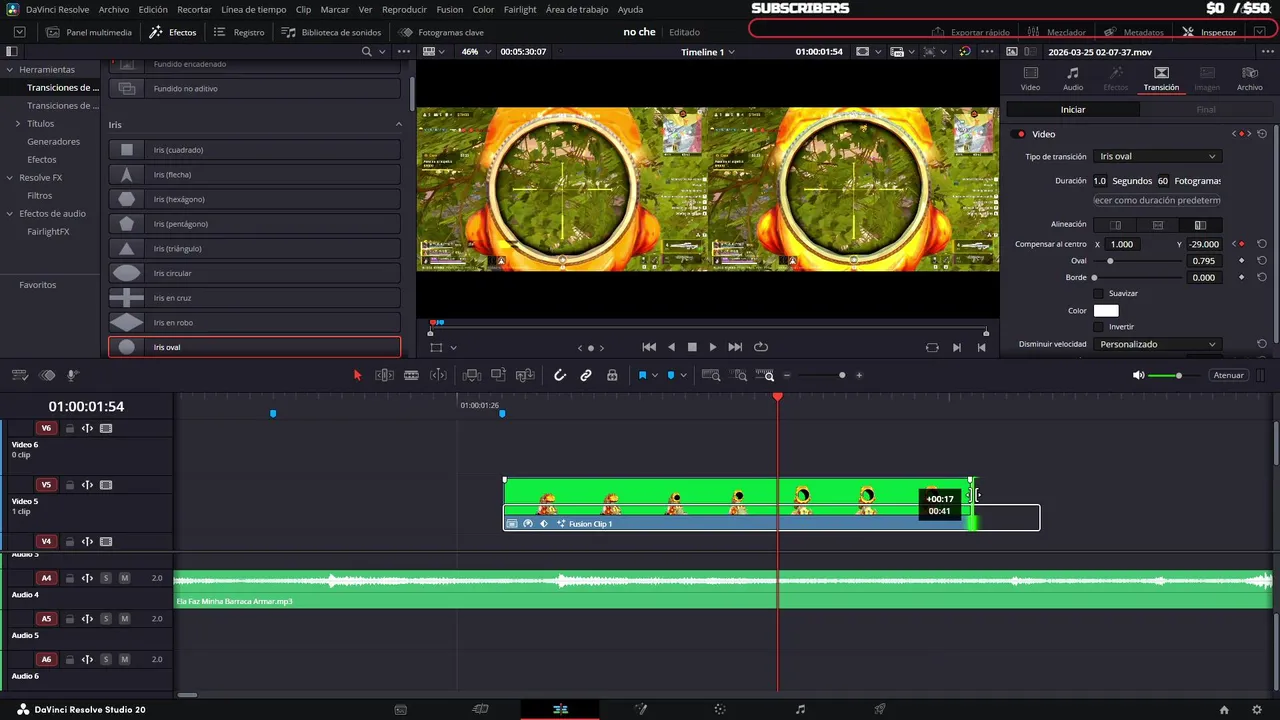Toggle the Loop playback icon
The height and width of the screenshot is (720, 1280).
[761, 347]
